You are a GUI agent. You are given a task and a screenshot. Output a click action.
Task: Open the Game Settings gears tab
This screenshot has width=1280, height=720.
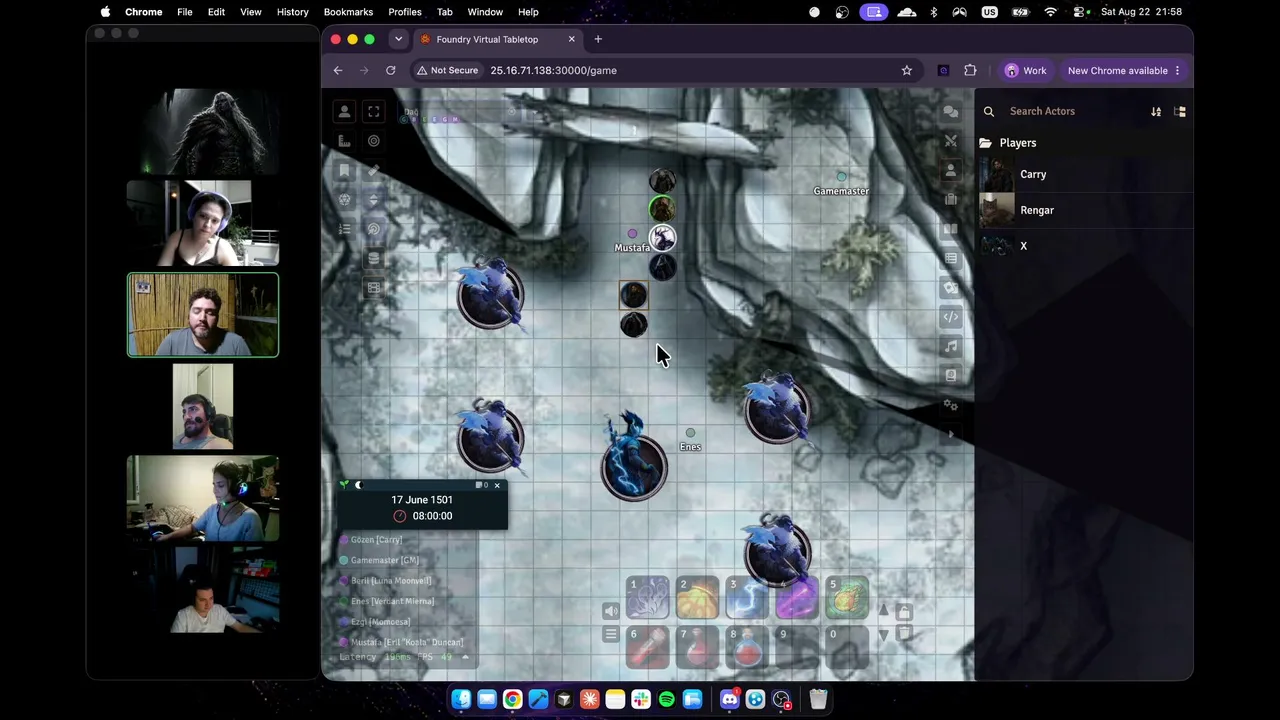[951, 405]
